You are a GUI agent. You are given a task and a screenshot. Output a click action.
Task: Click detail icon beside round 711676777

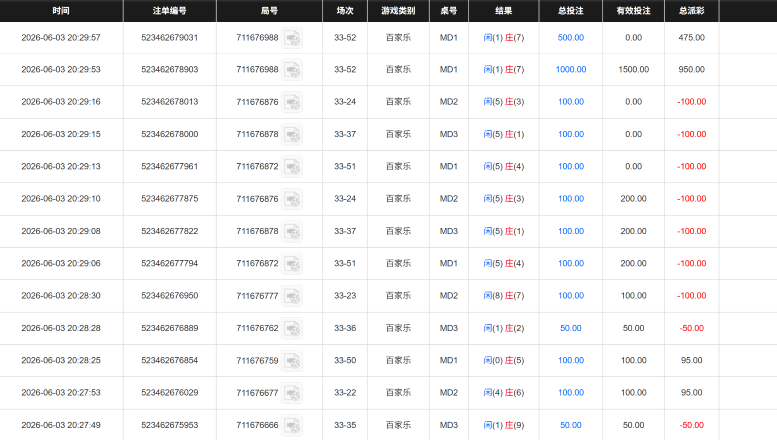(x=292, y=296)
